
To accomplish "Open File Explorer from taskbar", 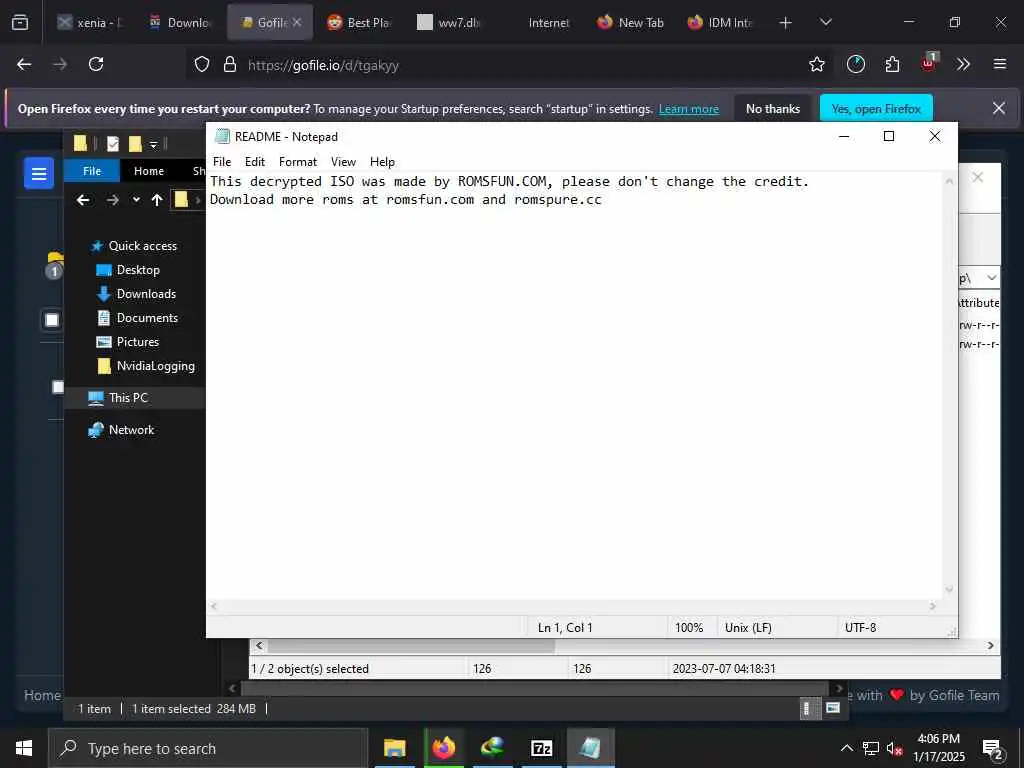I will [394, 748].
